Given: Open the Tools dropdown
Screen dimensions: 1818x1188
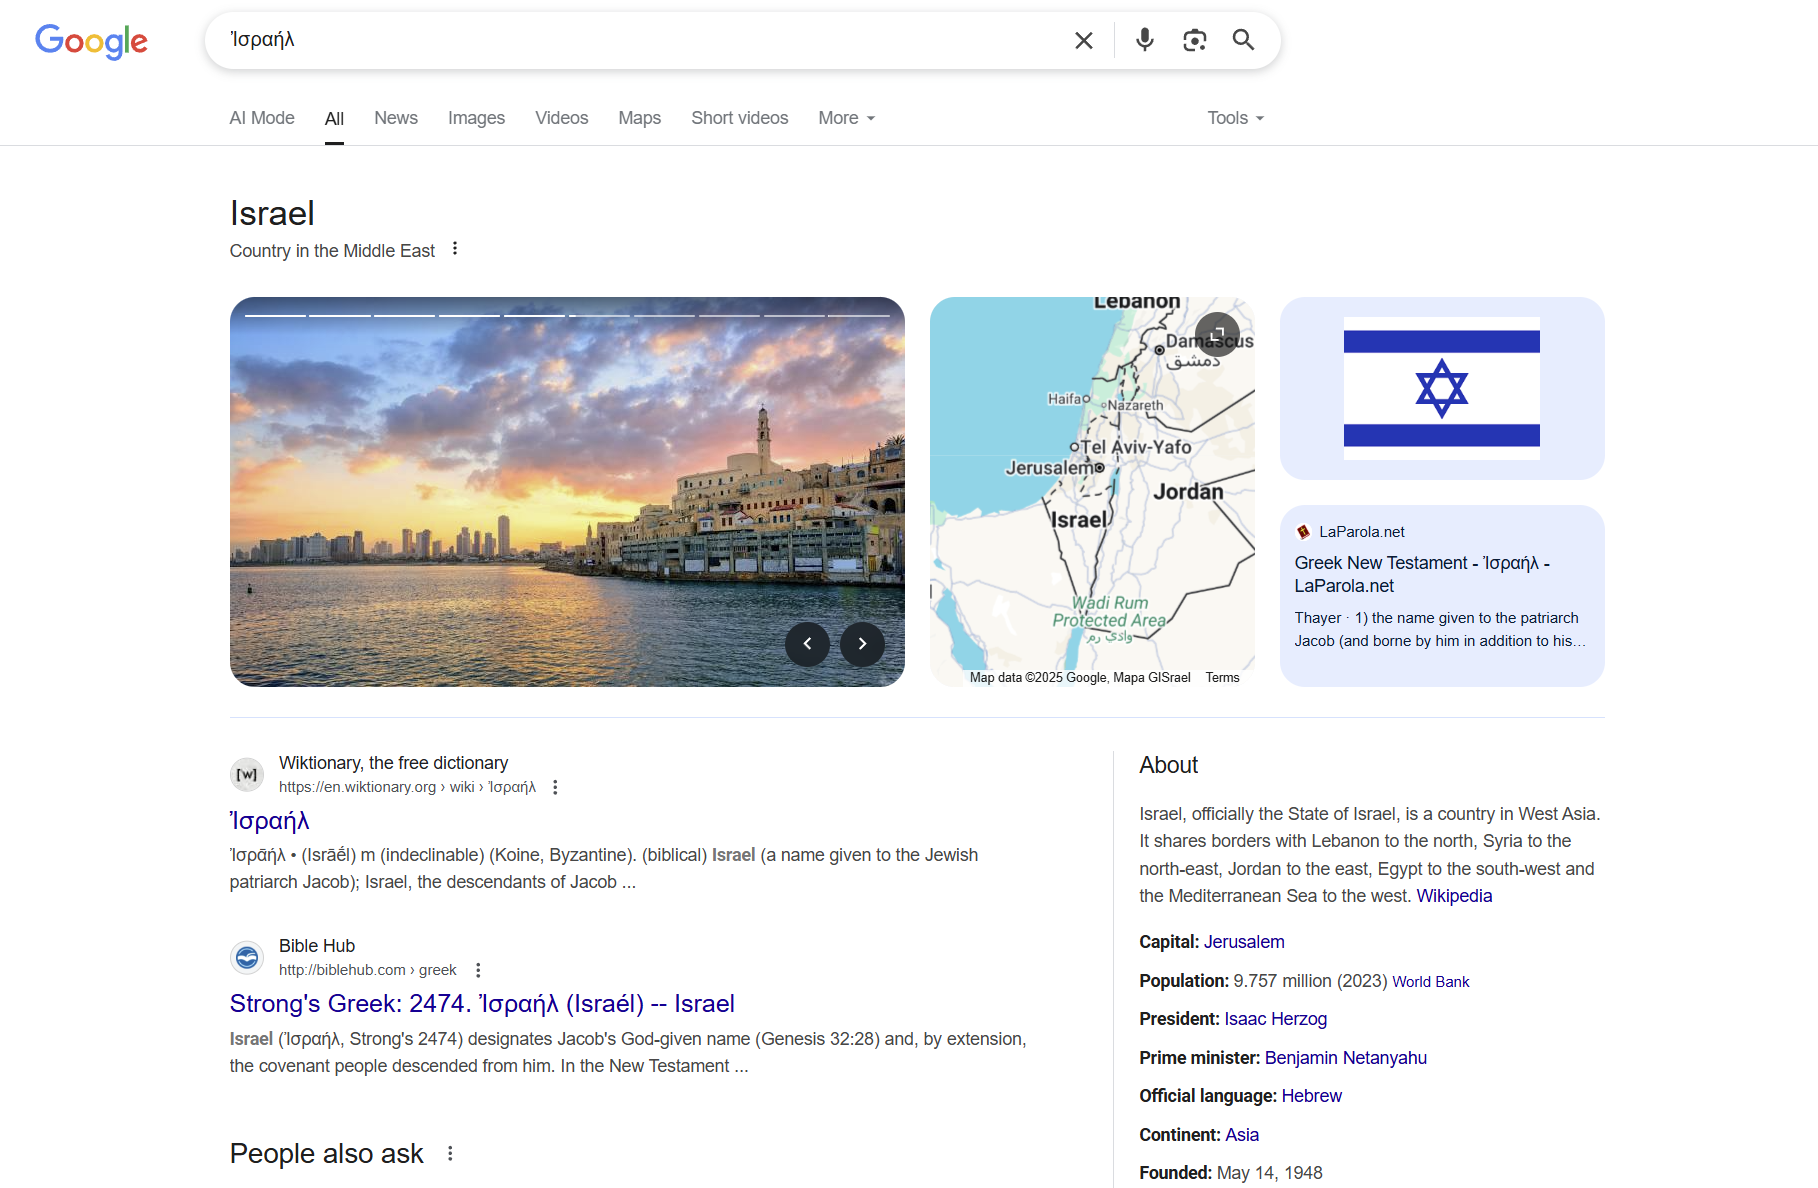Looking at the screenshot, I should (x=1236, y=118).
